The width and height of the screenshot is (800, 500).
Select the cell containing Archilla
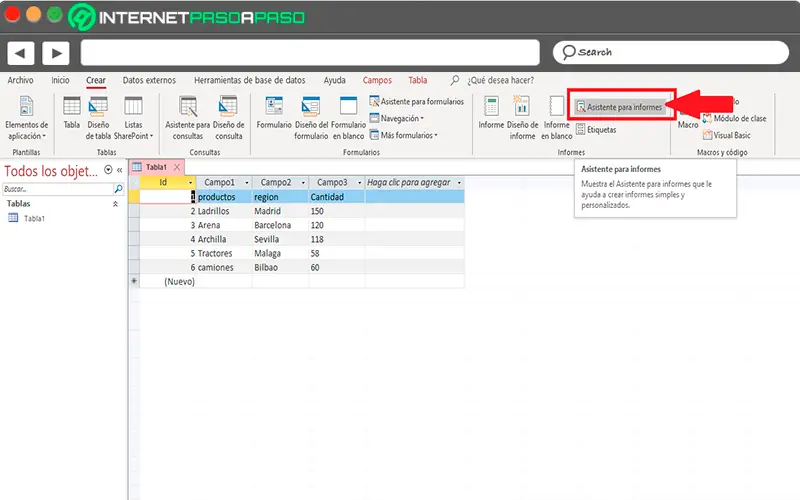224,239
